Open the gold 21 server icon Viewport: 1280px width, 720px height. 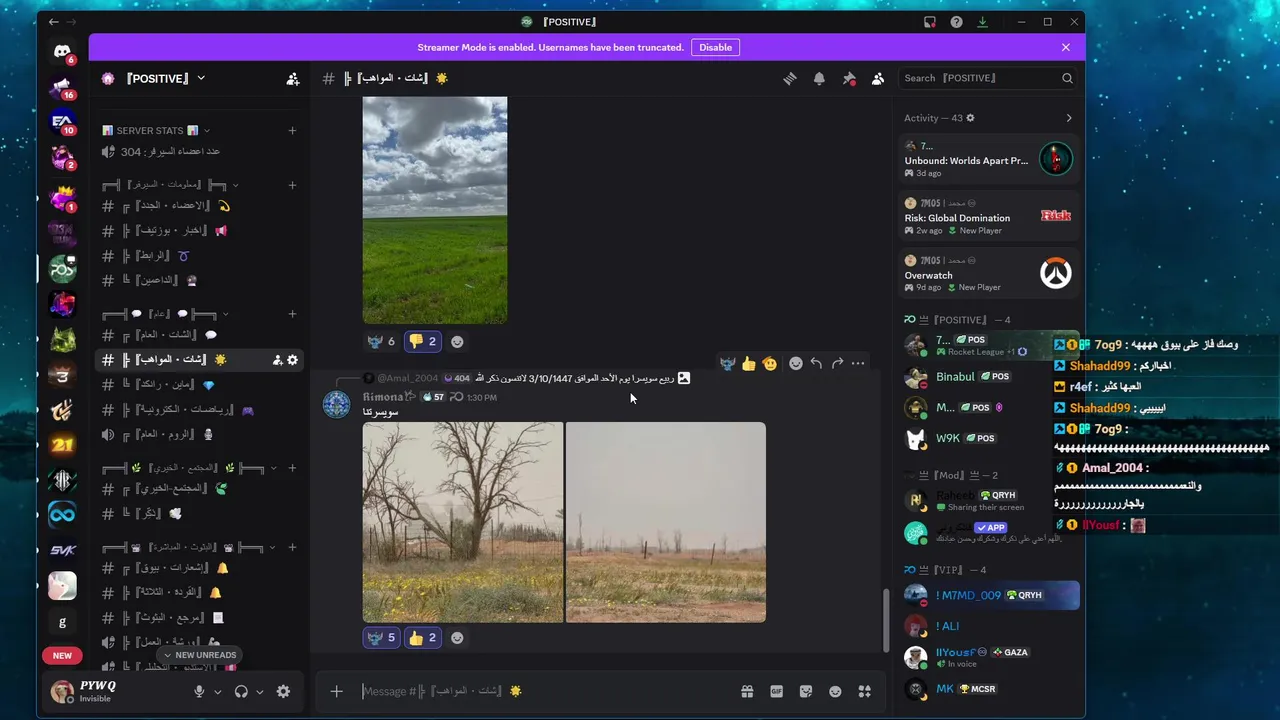62,445
